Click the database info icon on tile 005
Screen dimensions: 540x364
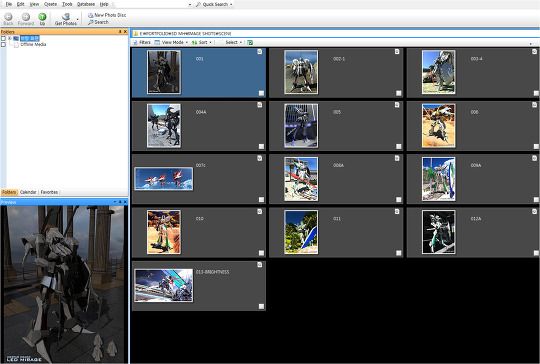click(x=397, y=105)
